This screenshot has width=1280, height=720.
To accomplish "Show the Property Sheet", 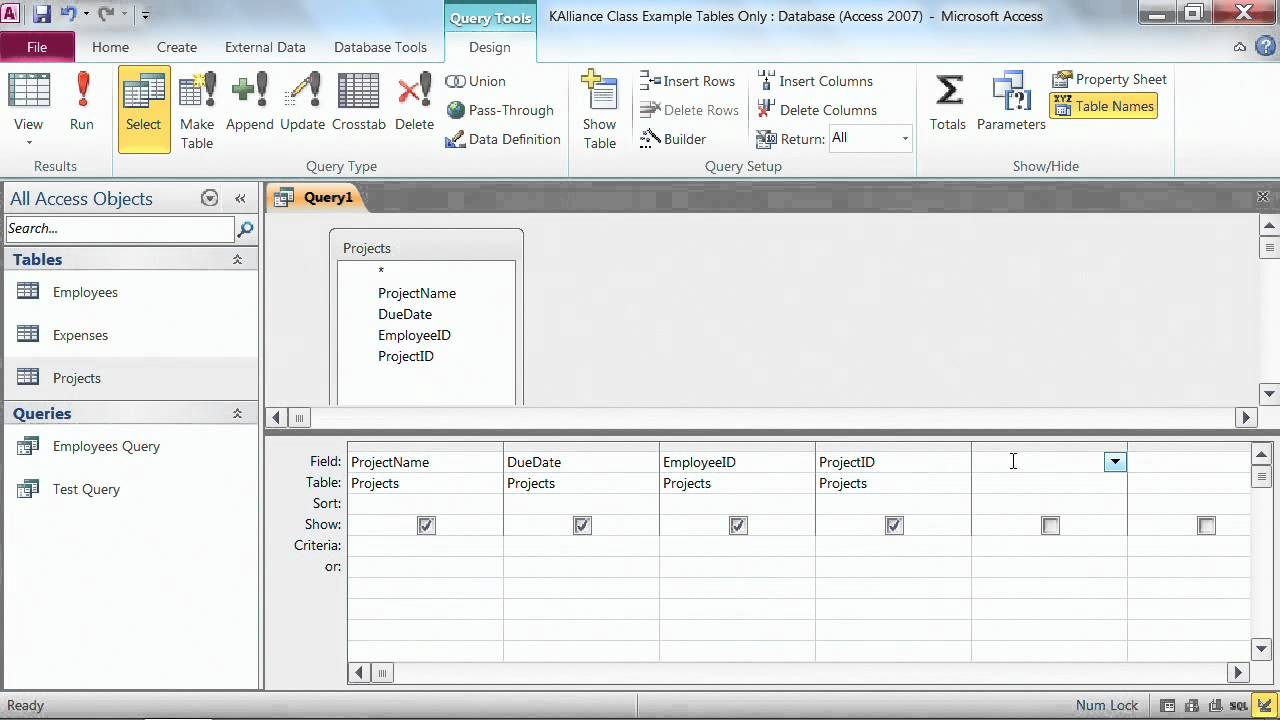I will (1110, 79).
